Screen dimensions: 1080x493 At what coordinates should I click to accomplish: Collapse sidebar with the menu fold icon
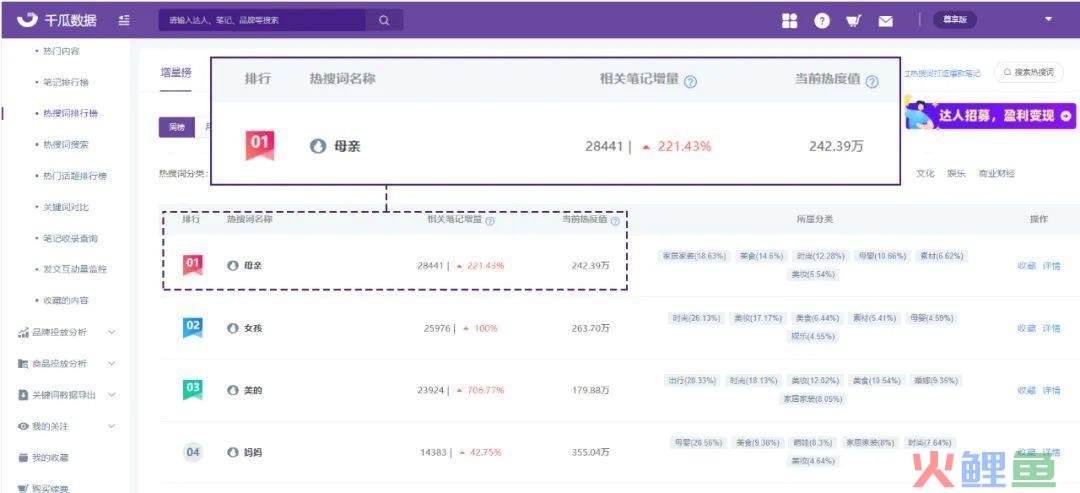[x=123, y=20]
